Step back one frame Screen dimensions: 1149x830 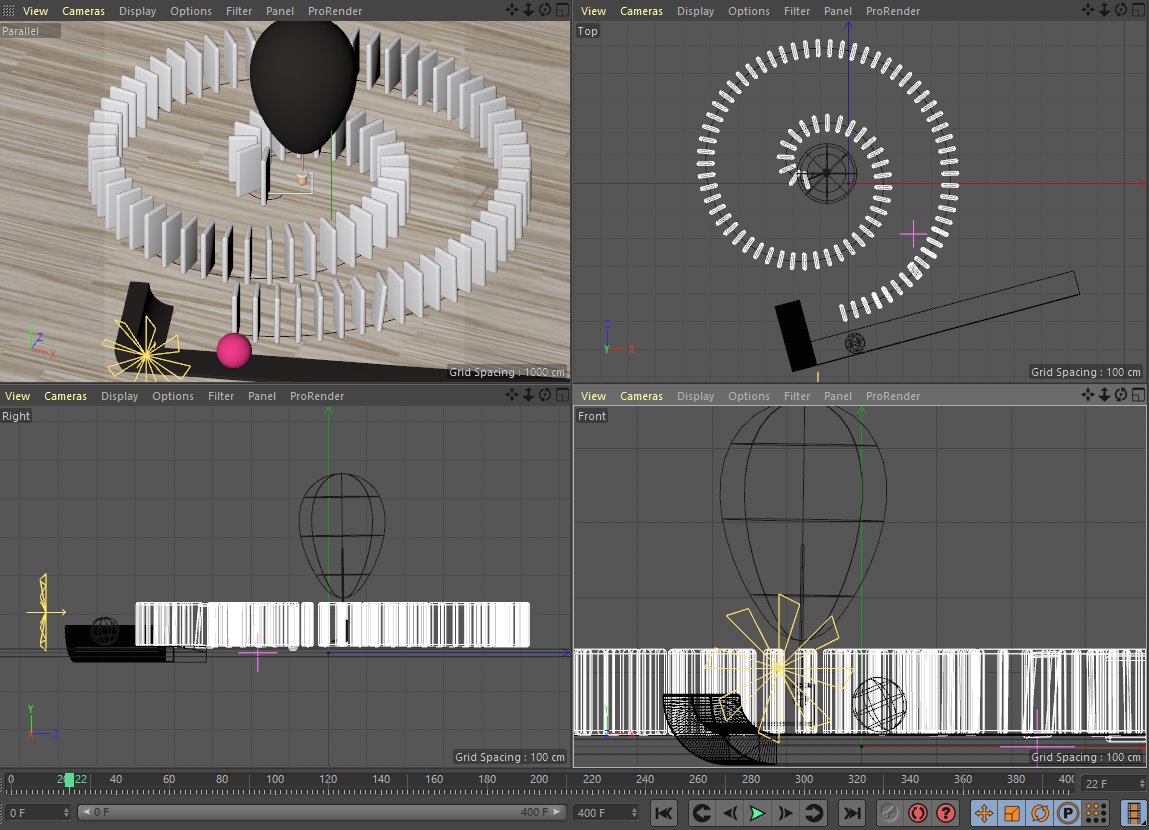point(730,813)
